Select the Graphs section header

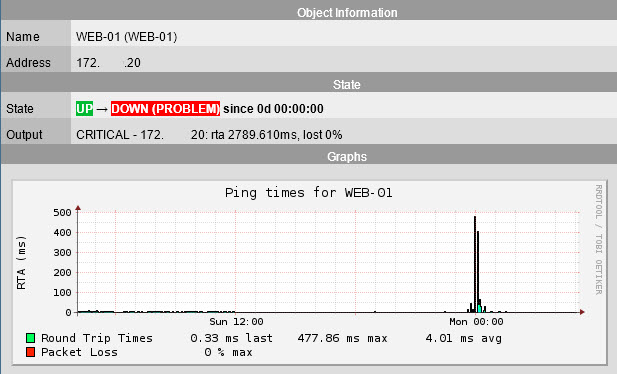[347, 157]
